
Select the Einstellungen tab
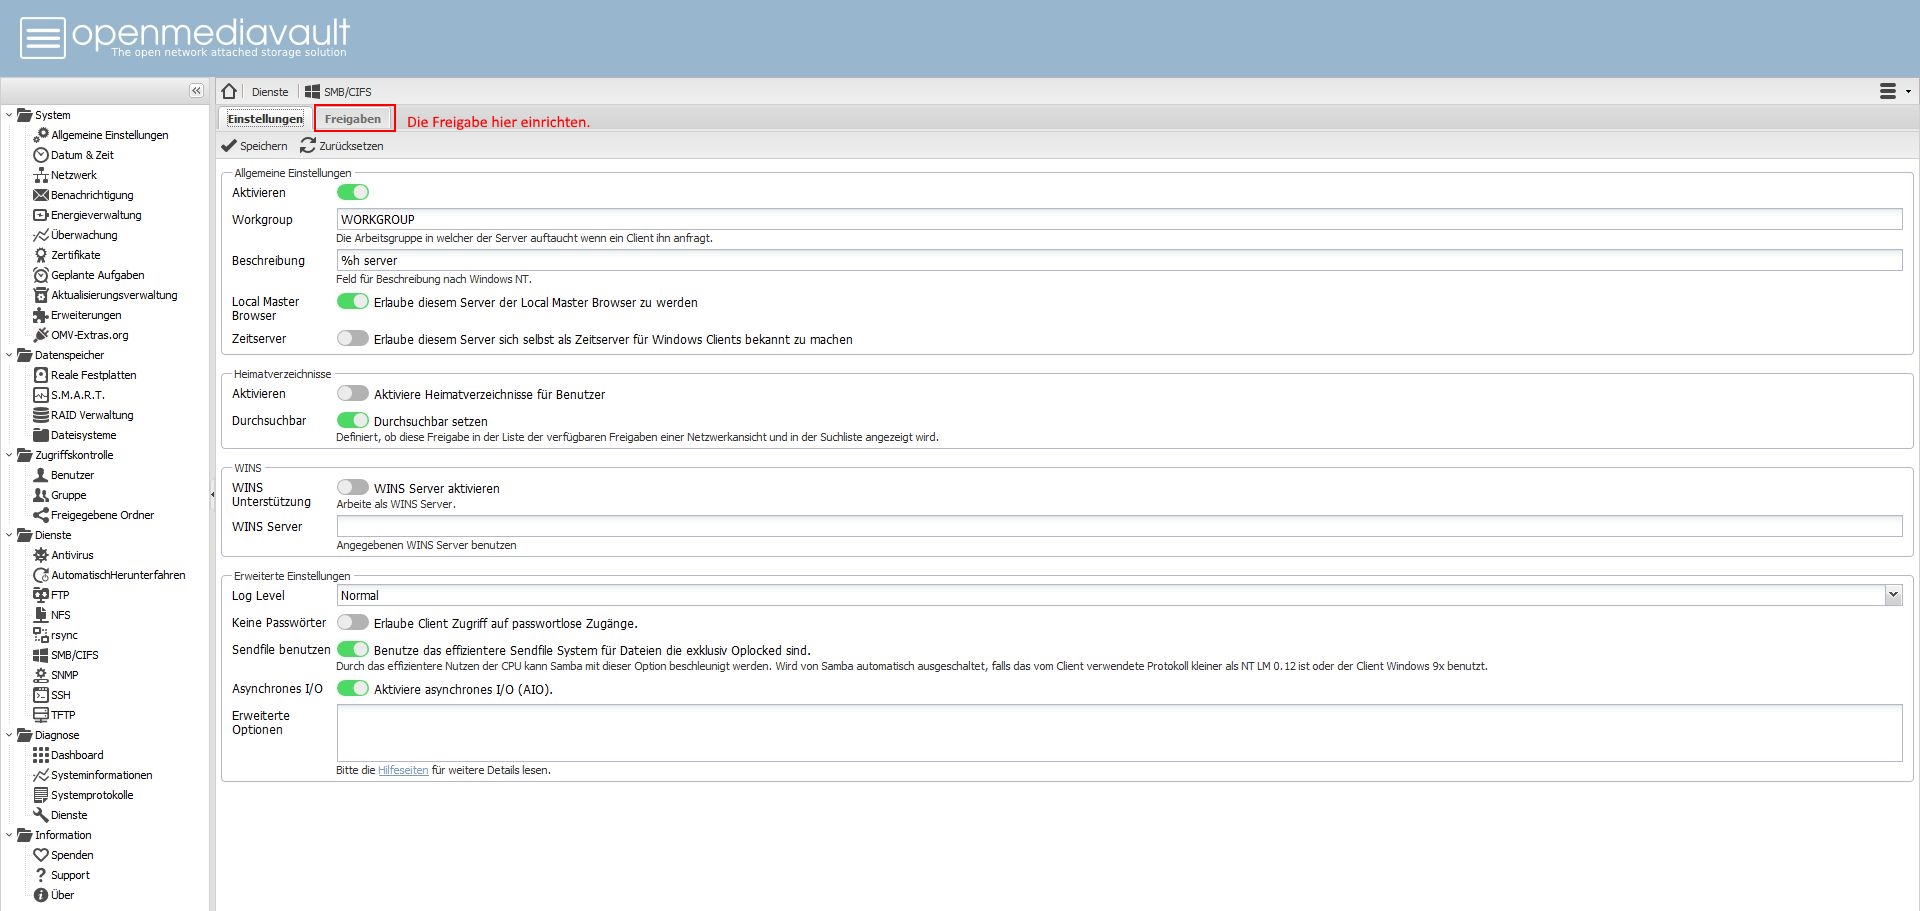point(265,119)
